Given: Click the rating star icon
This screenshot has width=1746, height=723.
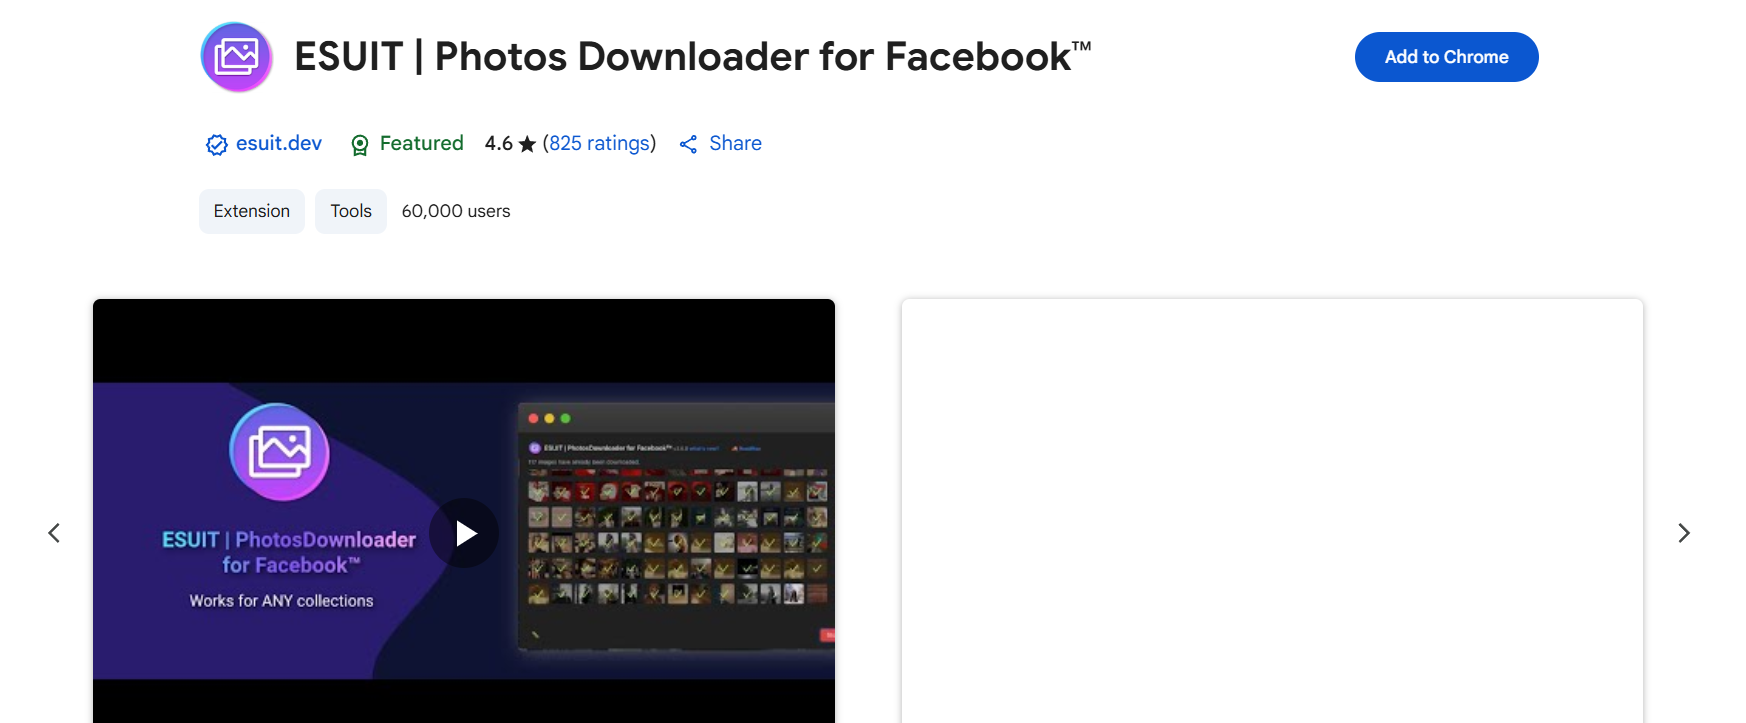Looking at the screenshot, I should coord(527,144).
